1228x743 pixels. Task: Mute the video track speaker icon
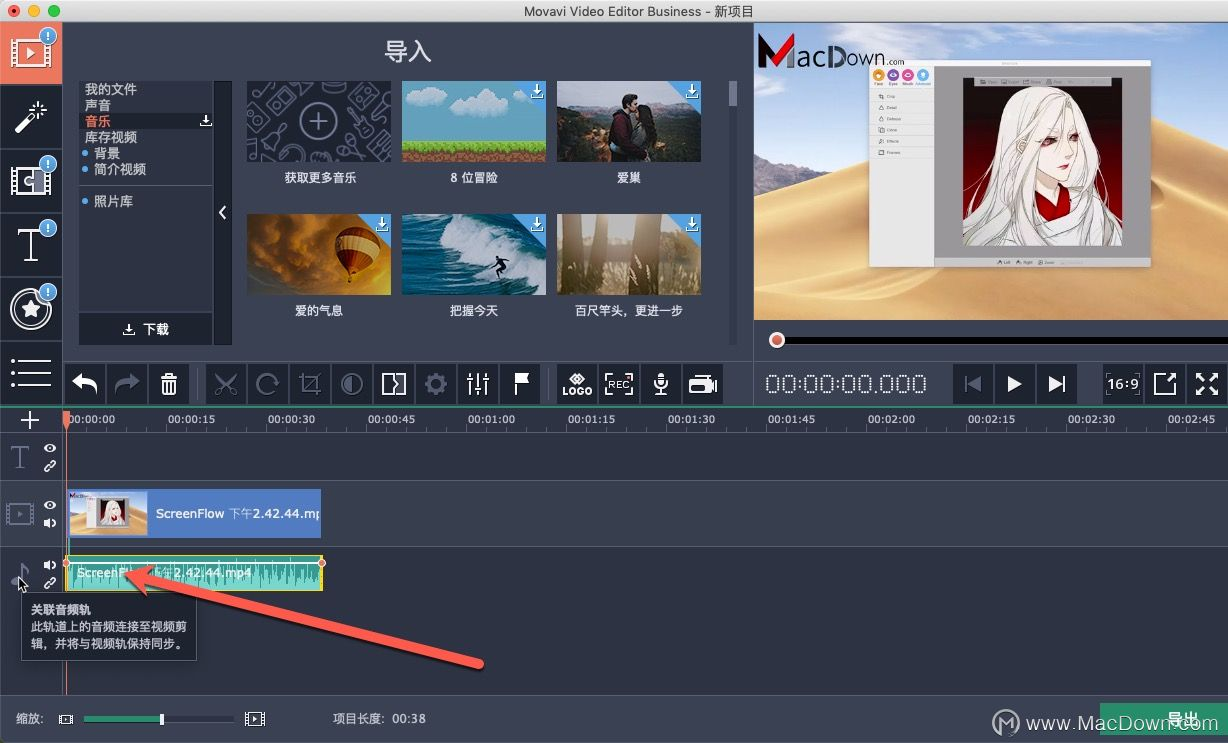50,523
